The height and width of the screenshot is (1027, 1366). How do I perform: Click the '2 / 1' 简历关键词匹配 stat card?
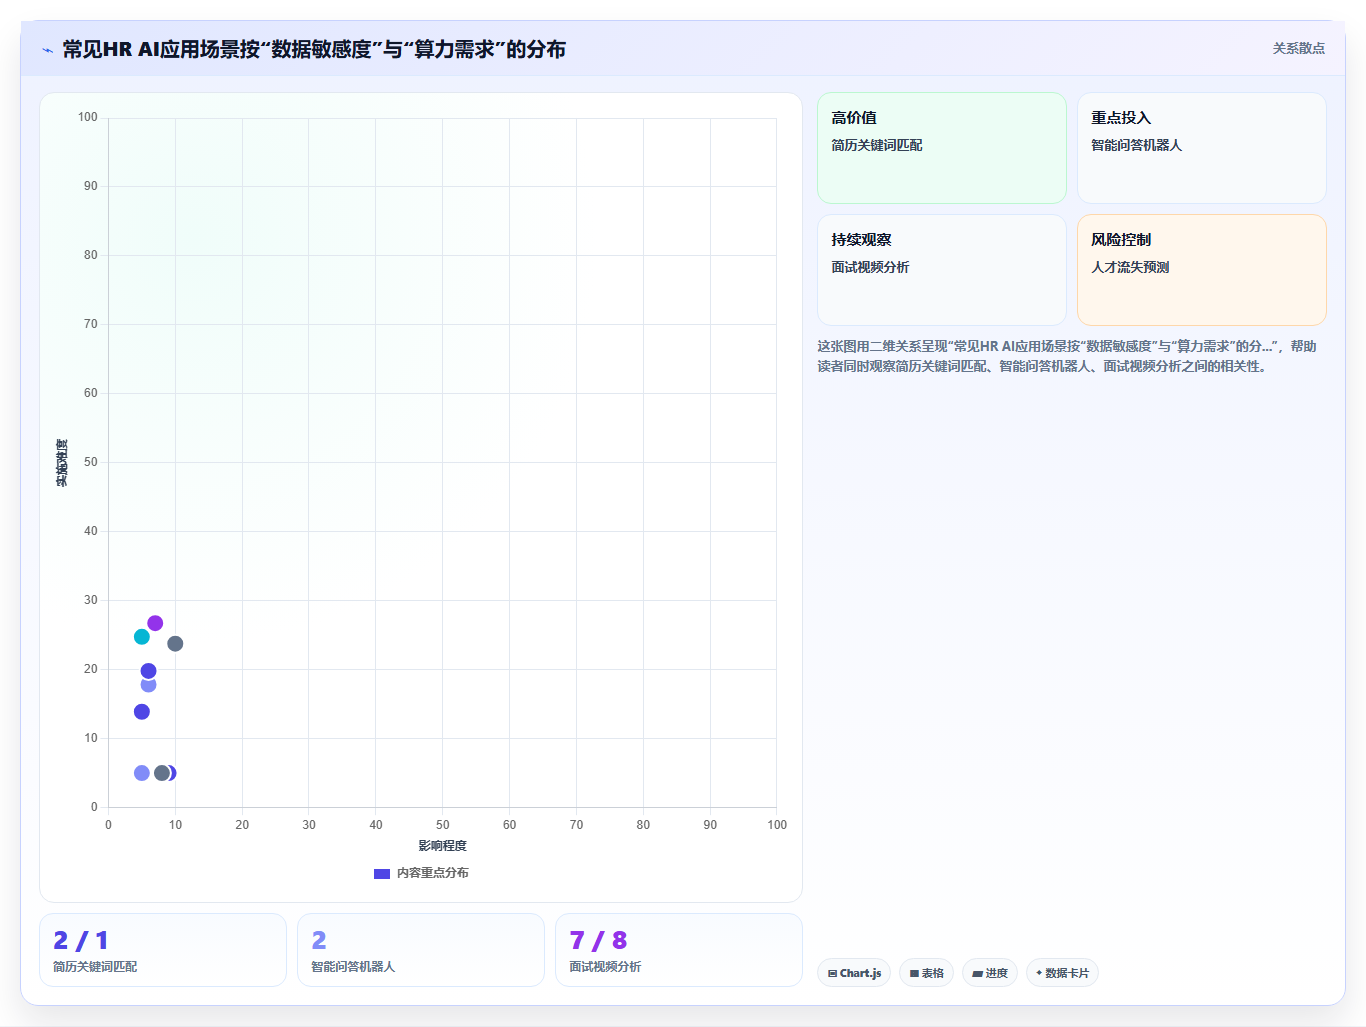[163, 950]
